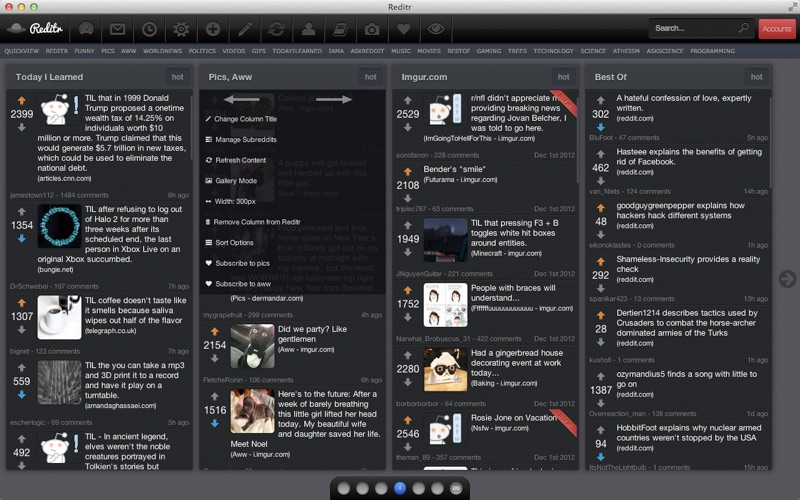The height and width of the screenshot is (500, 800).
Task: Select the sixth page dot
Action: pyautogui.click(x=437, y=488)
